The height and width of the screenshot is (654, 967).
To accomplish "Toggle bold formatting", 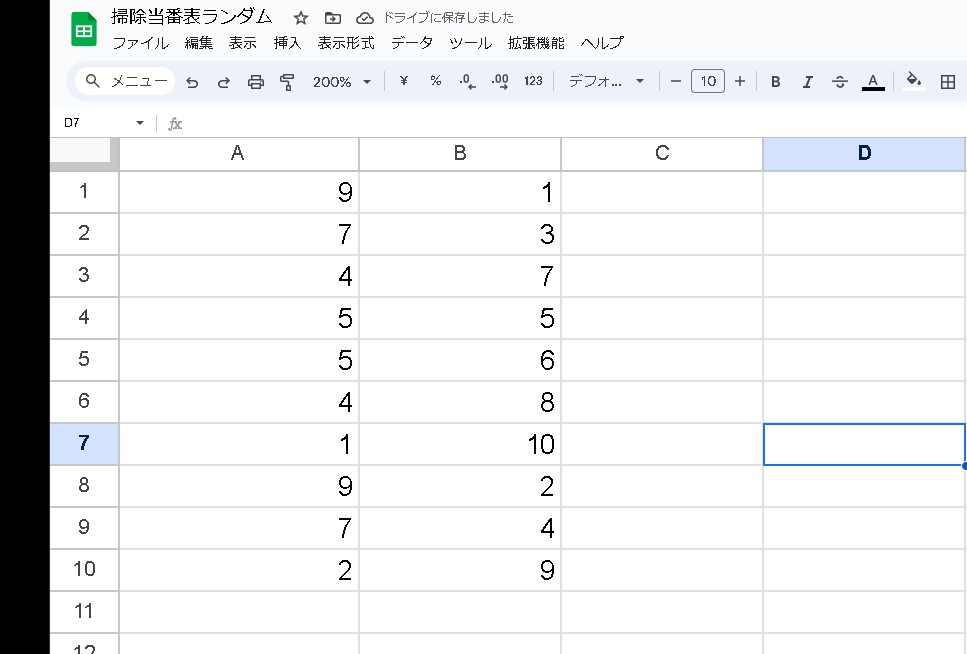I will 775,82.
